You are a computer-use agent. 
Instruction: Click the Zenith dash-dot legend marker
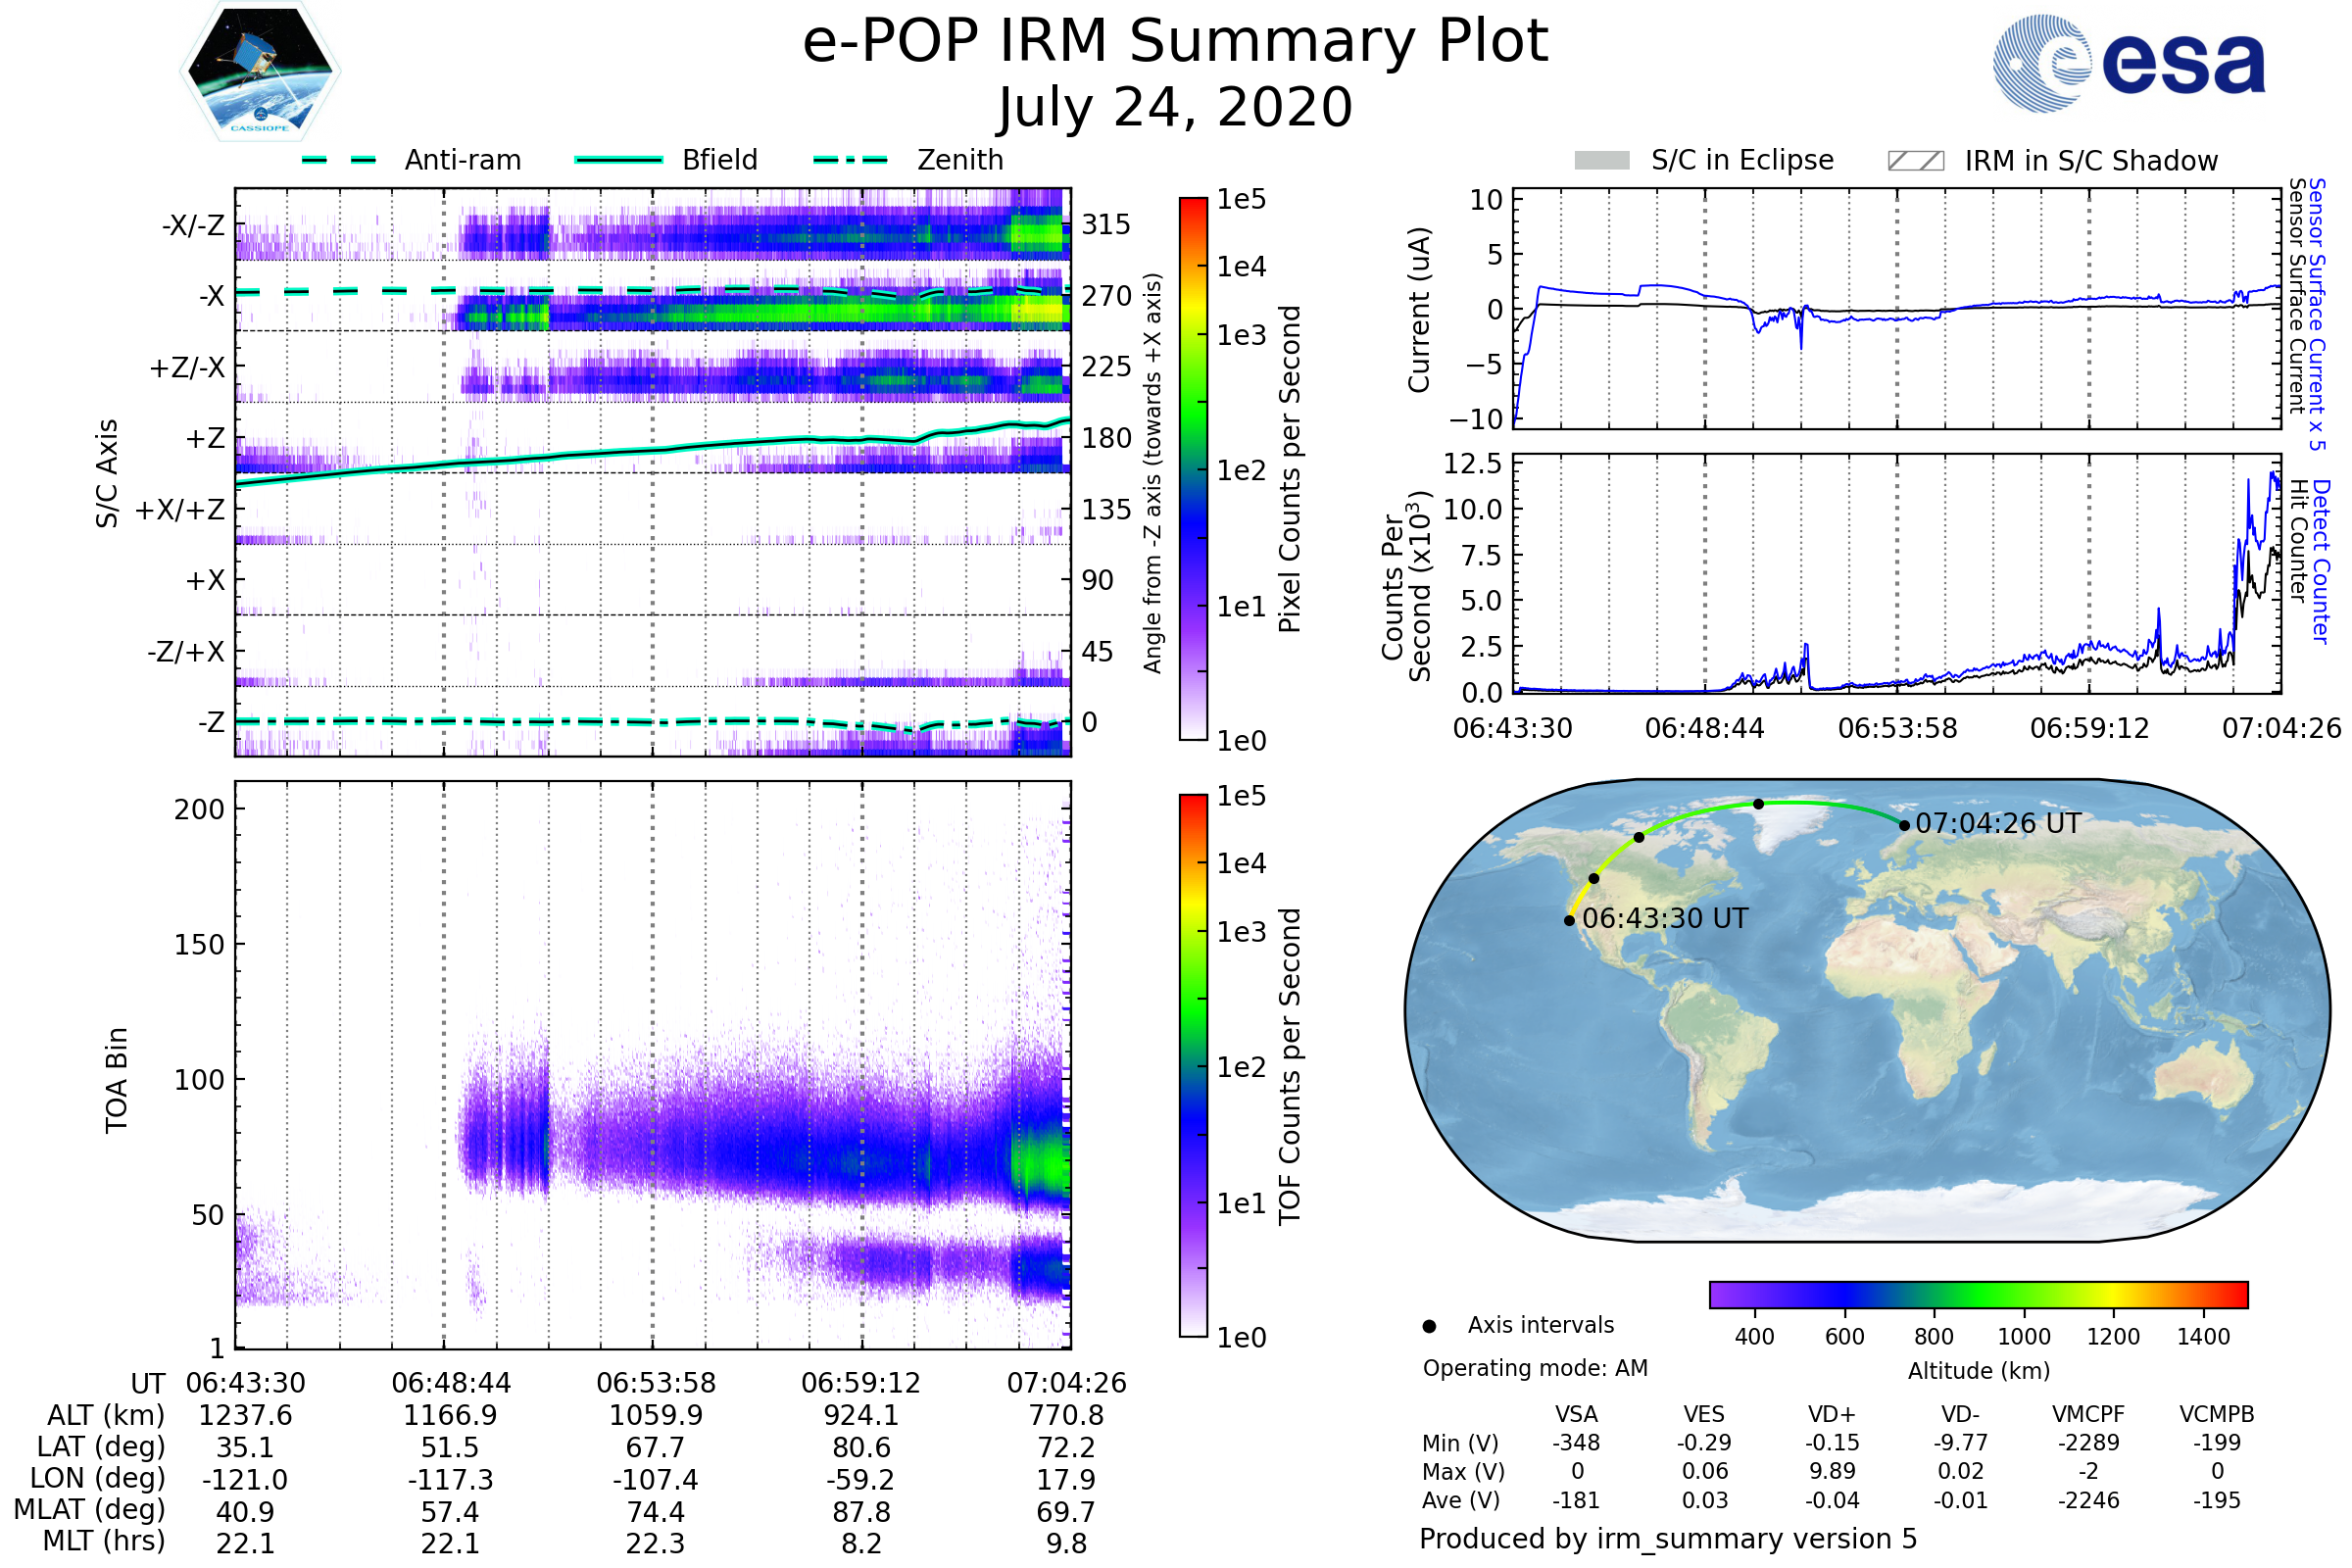(x=850, y=160)
